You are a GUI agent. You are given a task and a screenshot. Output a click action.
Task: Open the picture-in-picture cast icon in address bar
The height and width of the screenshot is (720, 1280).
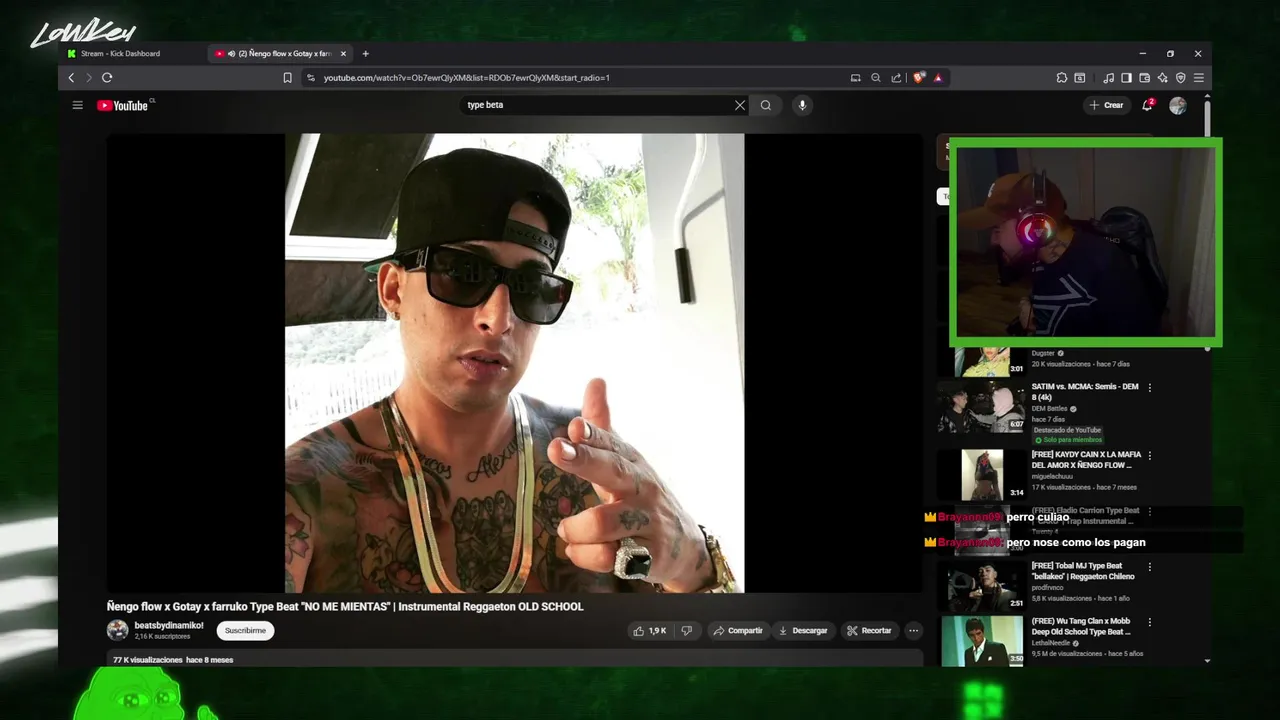[855, 78]
